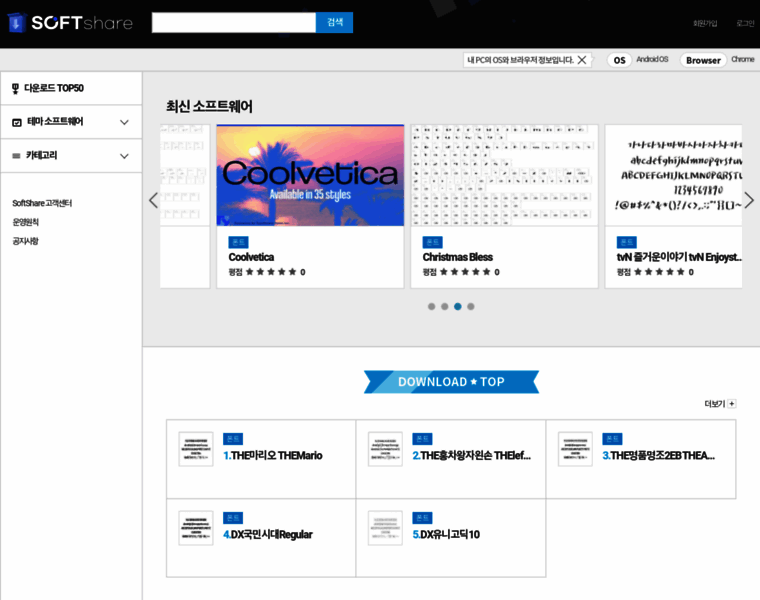Open the tvN 즐거운이야기 font preview thumbnail
The image size is (760, 600).
(674, 175)
